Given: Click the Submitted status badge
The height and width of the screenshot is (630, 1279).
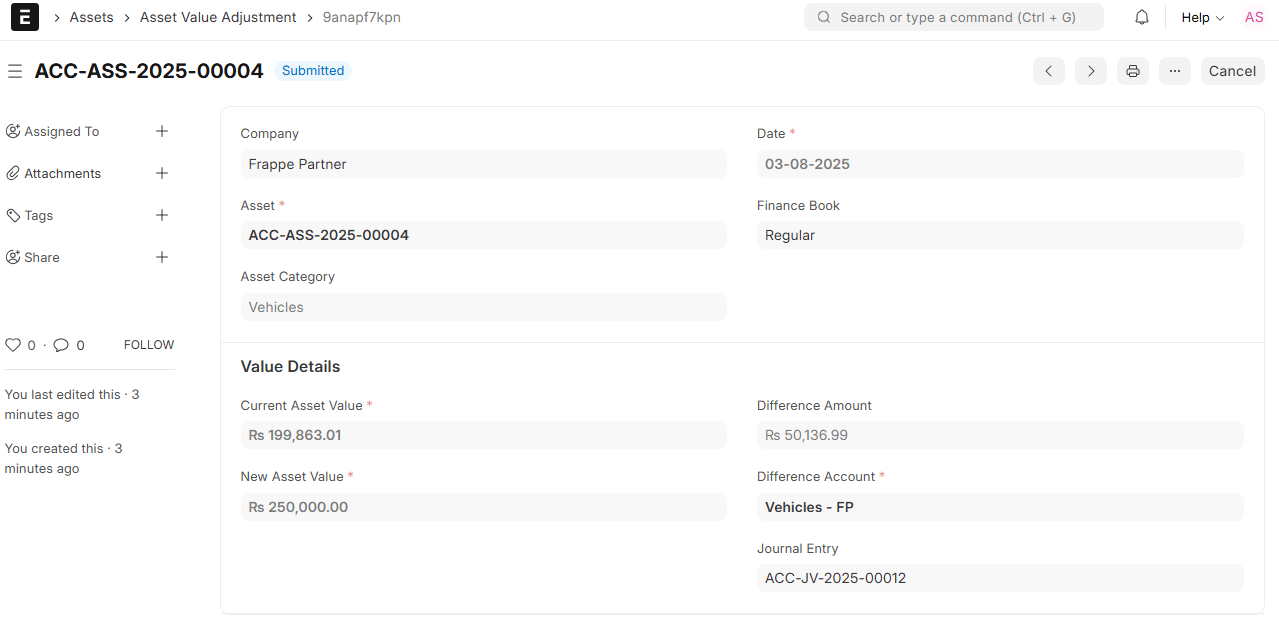Looking at the screenshot, I should 313,71.
